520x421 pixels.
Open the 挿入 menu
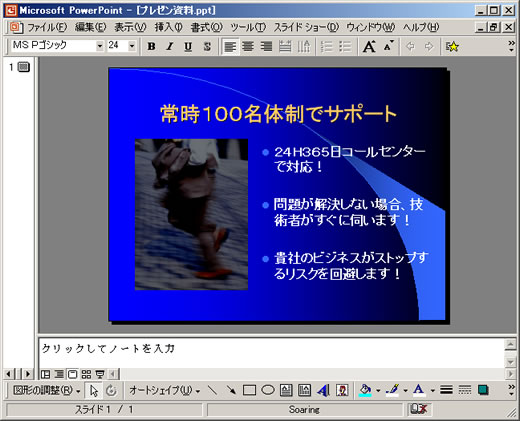tap(168, 27)
